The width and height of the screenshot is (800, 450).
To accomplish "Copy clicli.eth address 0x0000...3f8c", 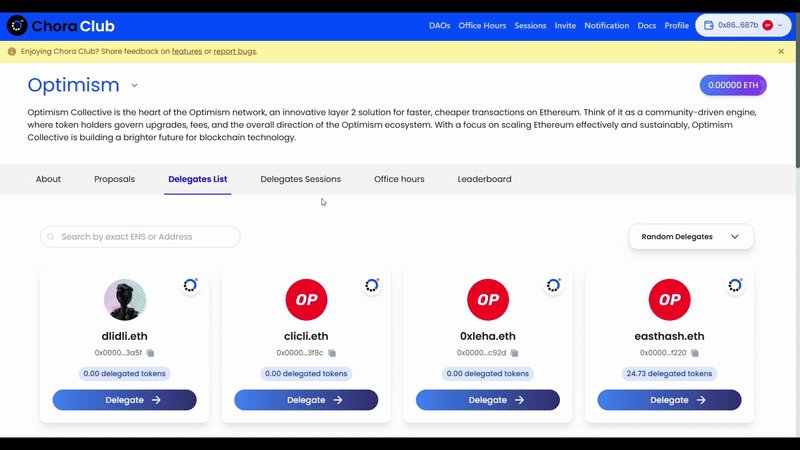I will [332, 353].
